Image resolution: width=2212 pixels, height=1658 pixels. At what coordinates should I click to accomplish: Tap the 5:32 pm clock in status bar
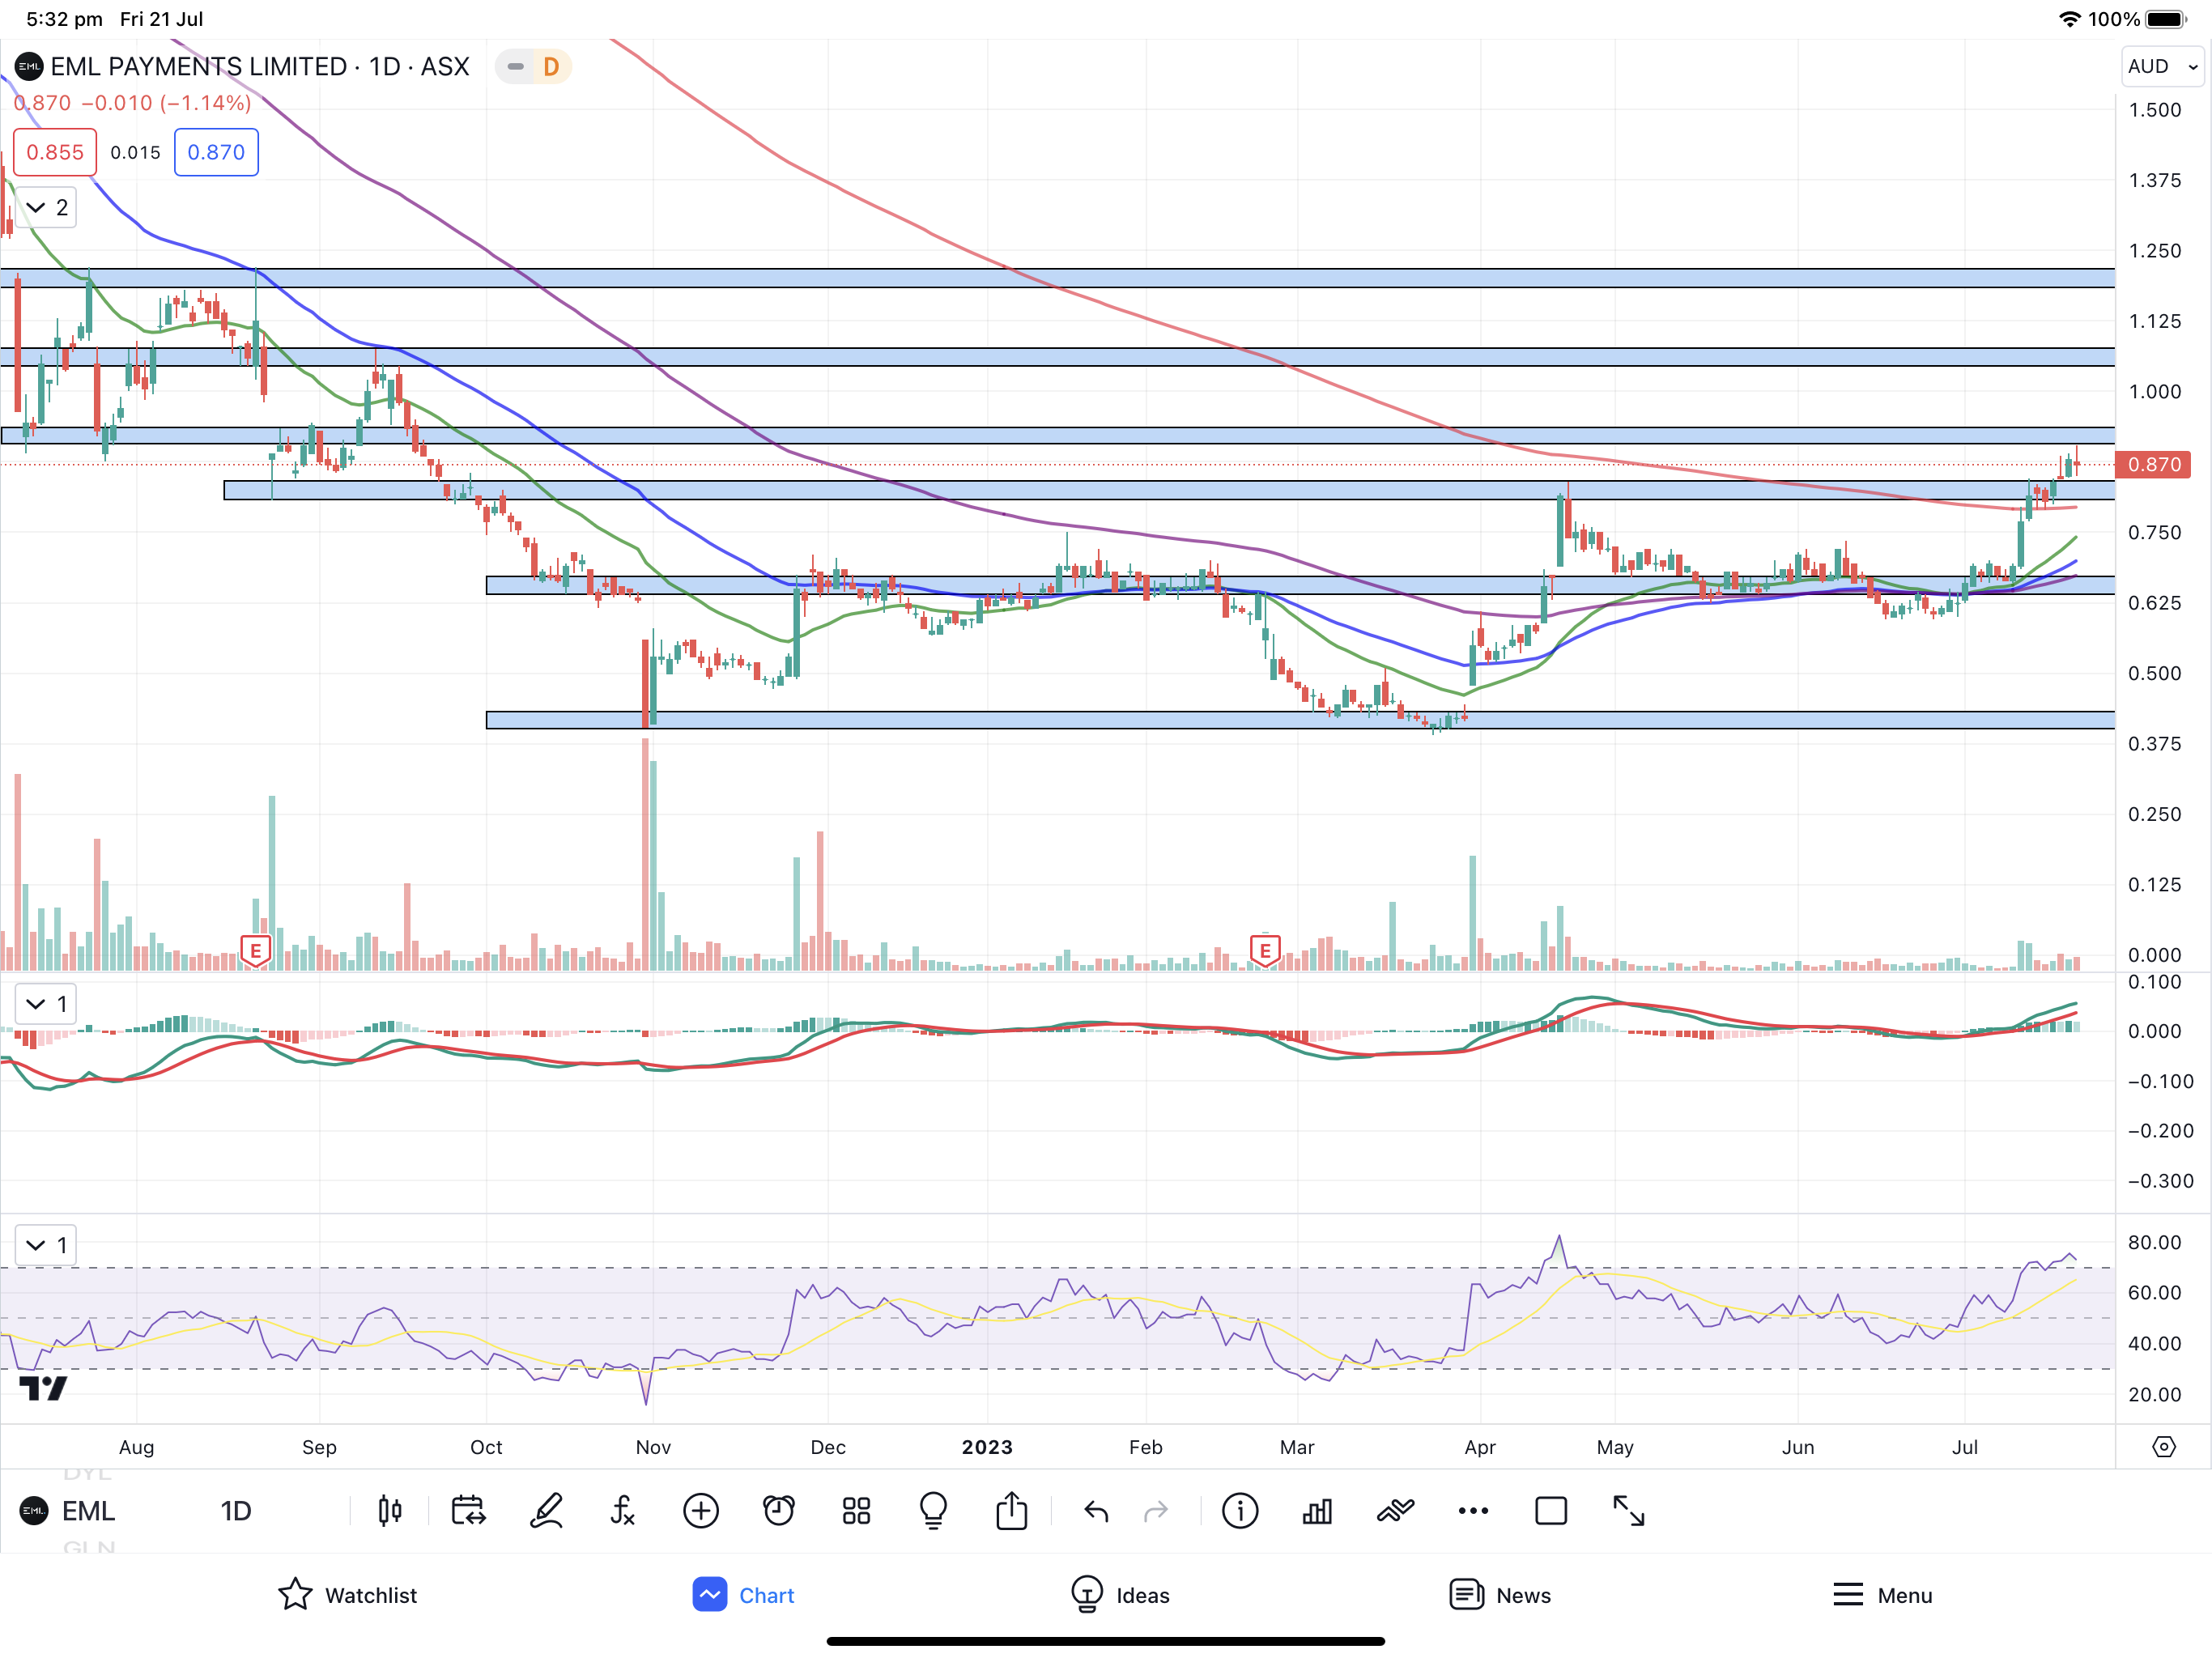pyautogui.click(x=64, y=19)
